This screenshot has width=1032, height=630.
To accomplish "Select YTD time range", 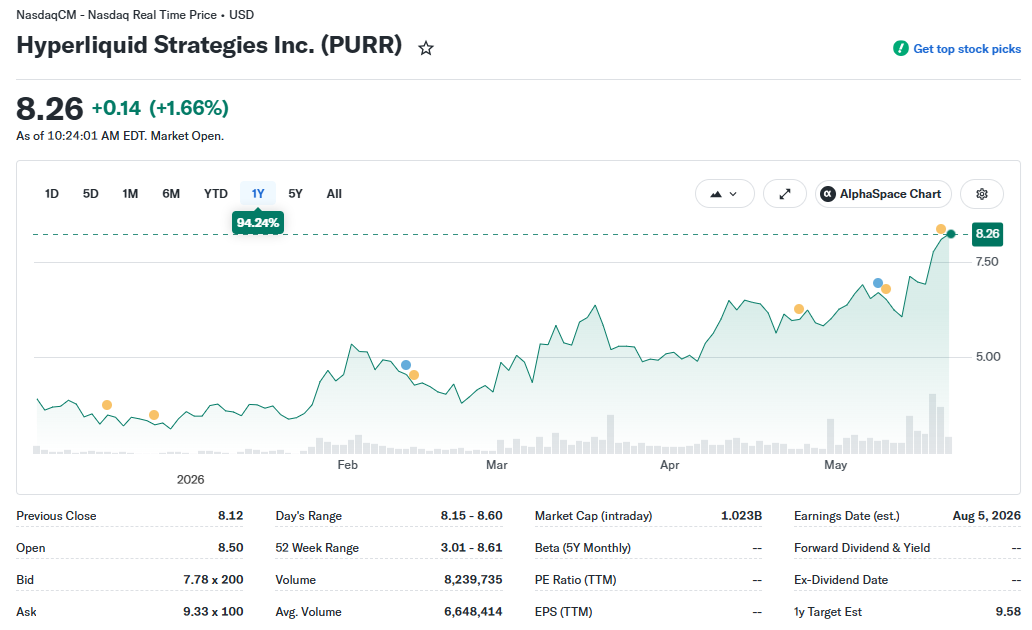I will click(216, 194).
